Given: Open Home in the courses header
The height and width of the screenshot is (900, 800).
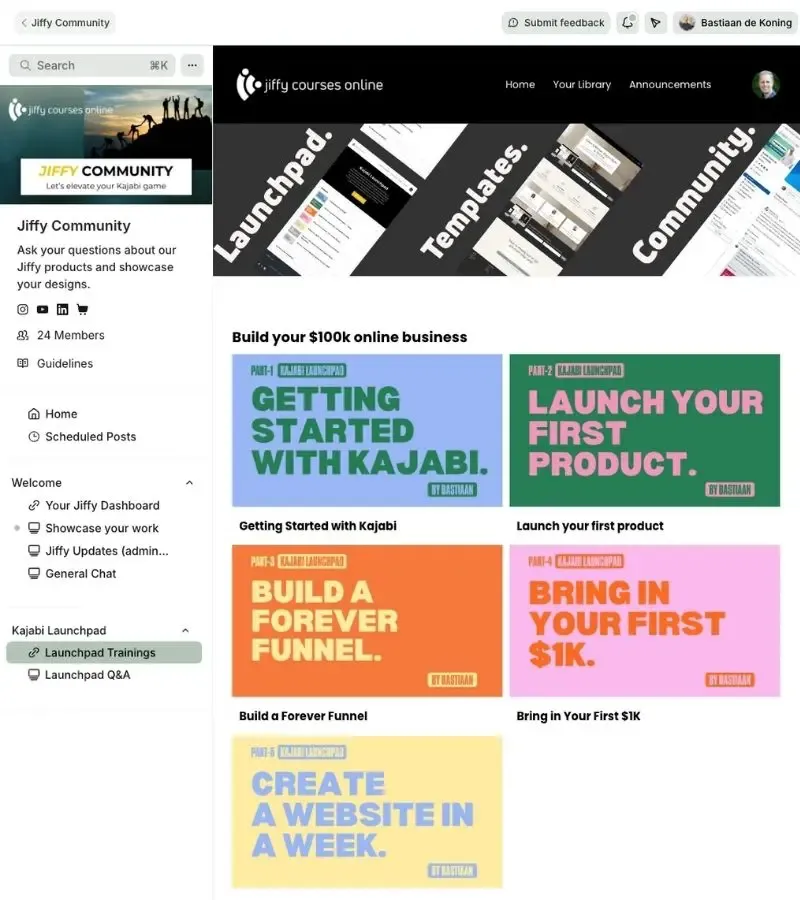Looking at the screenshot, I should 520,84.
